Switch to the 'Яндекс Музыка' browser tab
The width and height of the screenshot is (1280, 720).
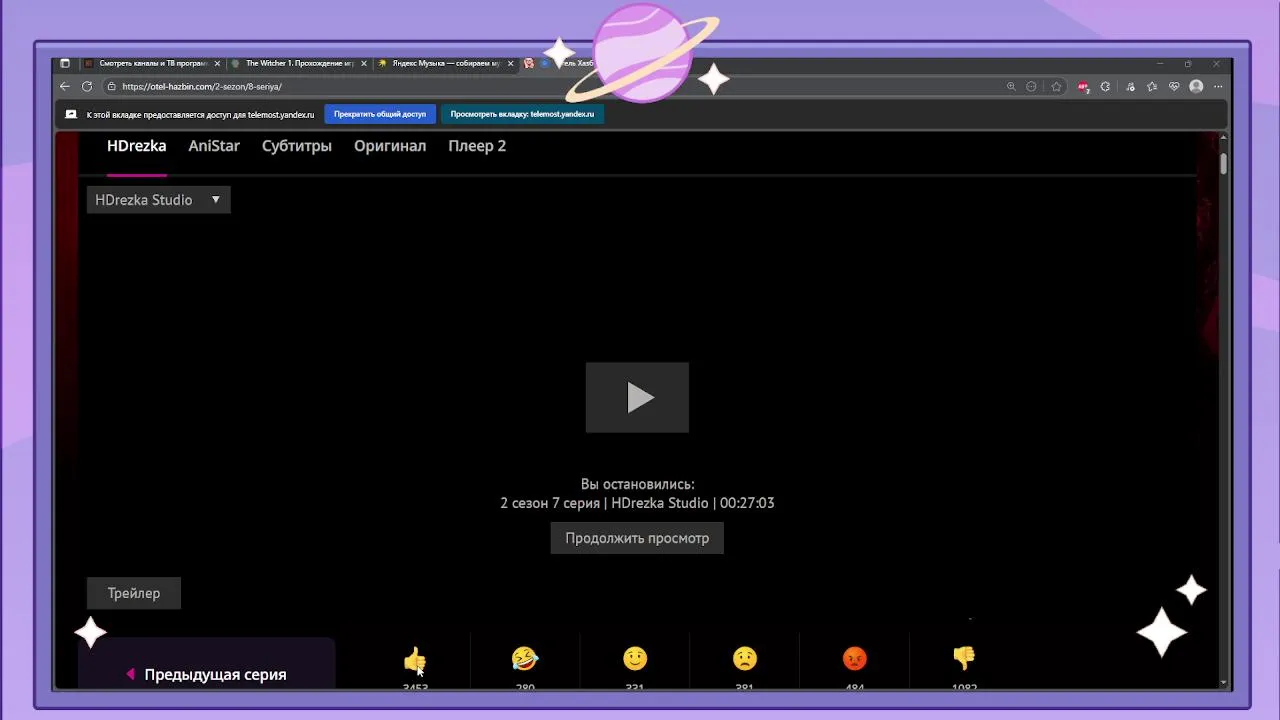445,63
